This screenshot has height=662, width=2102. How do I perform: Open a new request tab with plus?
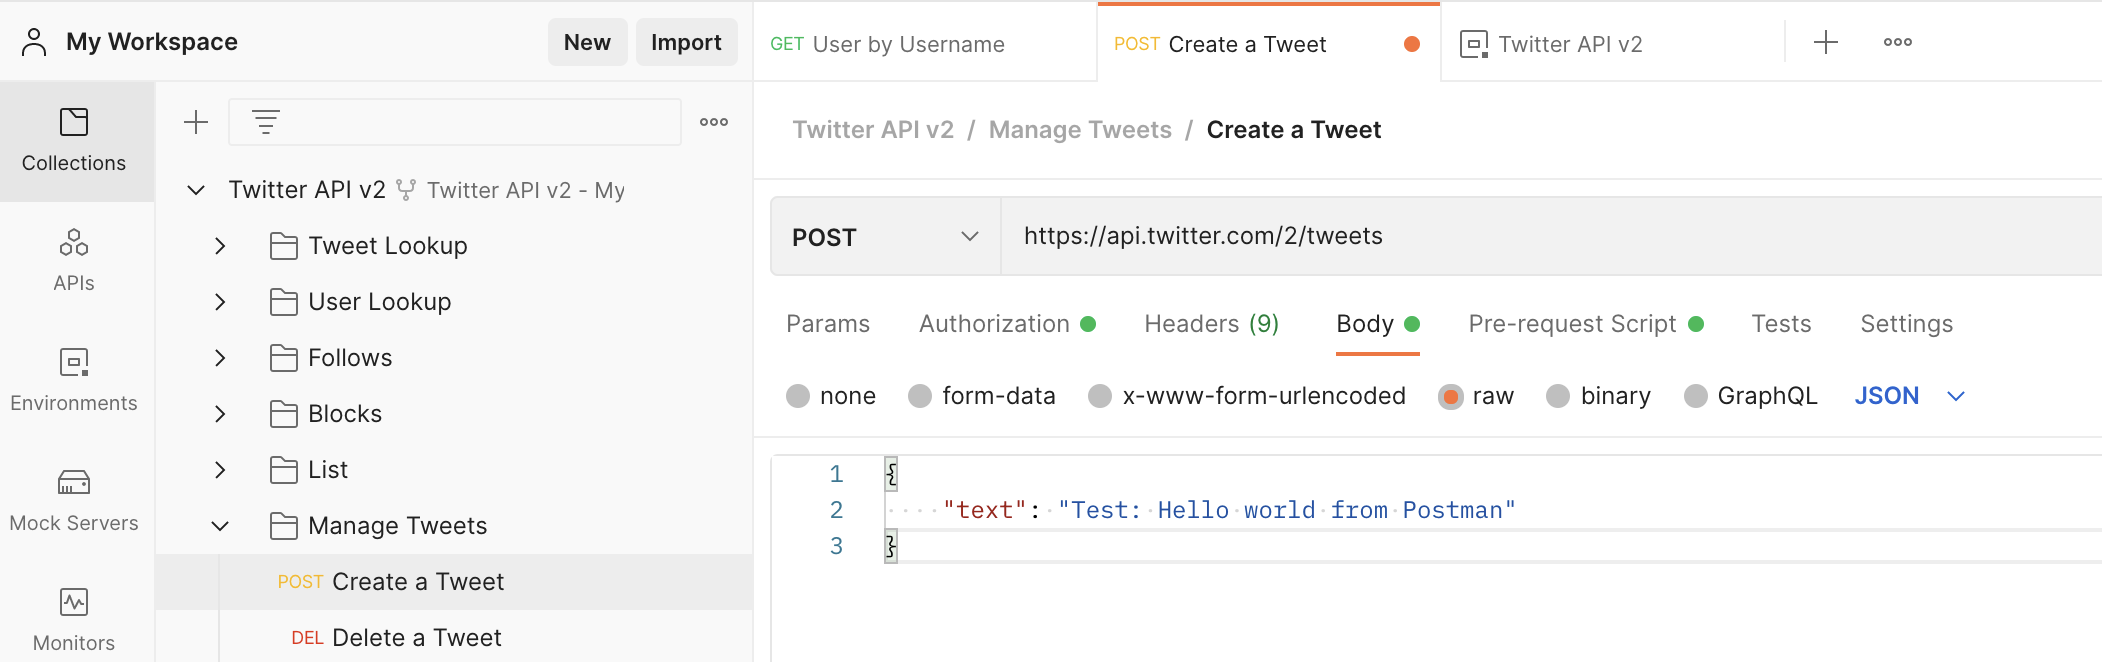point(1826,42)
